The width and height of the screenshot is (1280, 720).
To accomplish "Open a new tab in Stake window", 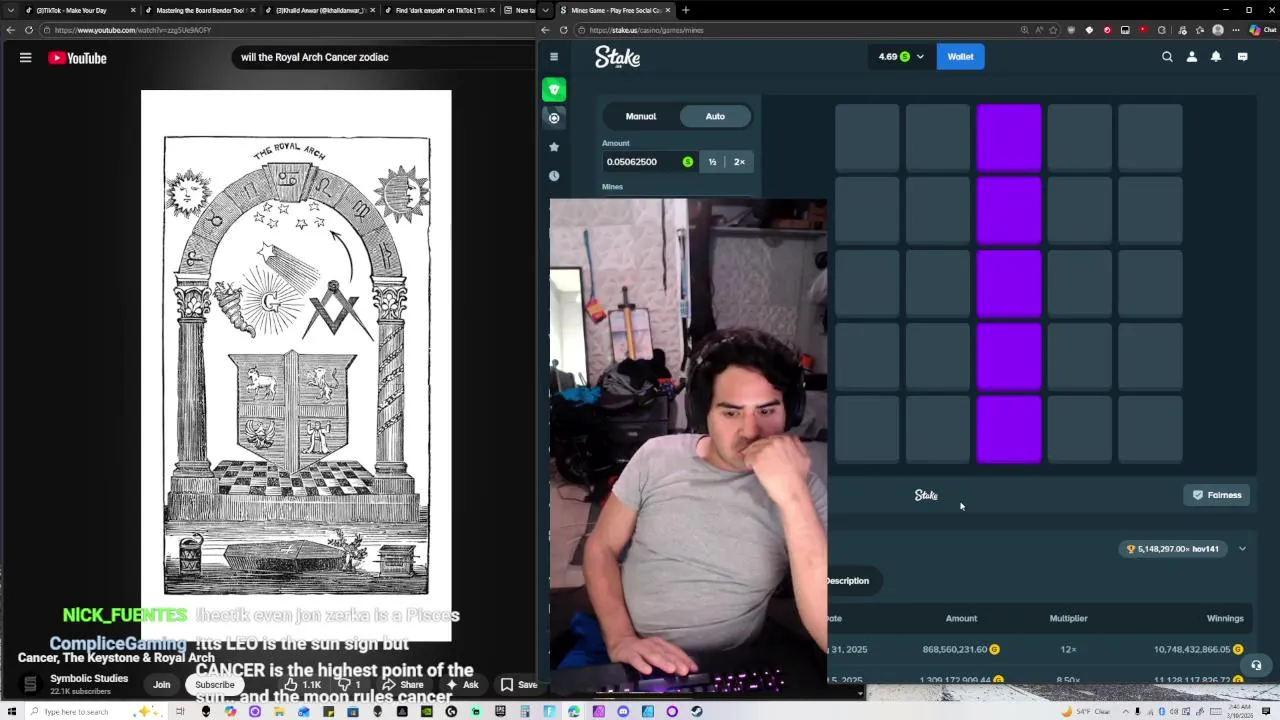I will [685, 10].
